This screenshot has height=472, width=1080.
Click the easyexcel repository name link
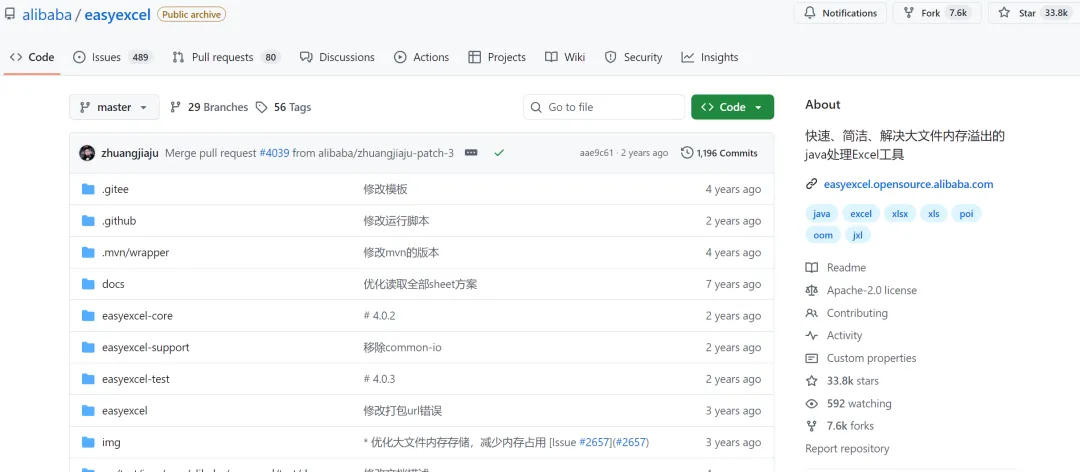coord(117,14)
